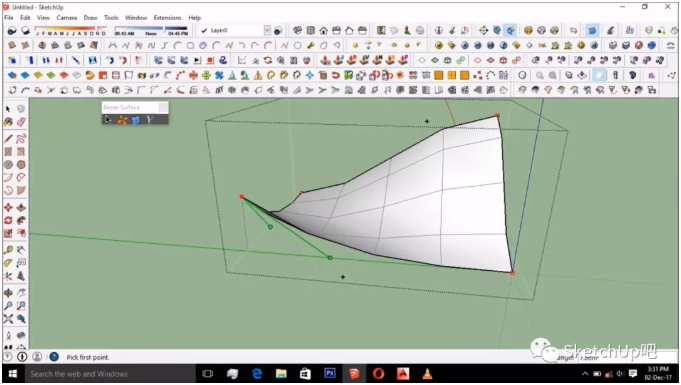The height and width of the screenshot is (385, 681).
Task: Toggle the Layer0 current layer checkmark
Action: pyautogui.click(x=204, y=30)
